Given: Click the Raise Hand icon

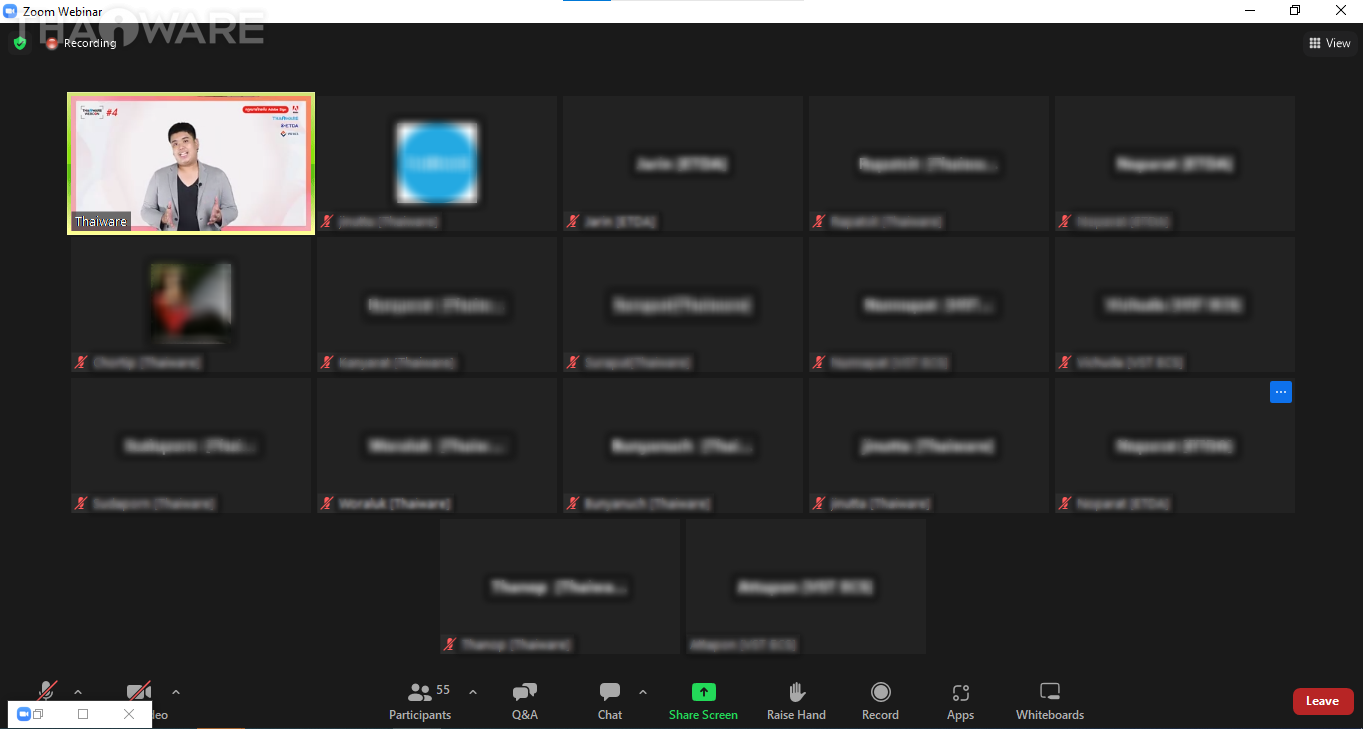Looking at the screenshot, I should coord(796,692).
